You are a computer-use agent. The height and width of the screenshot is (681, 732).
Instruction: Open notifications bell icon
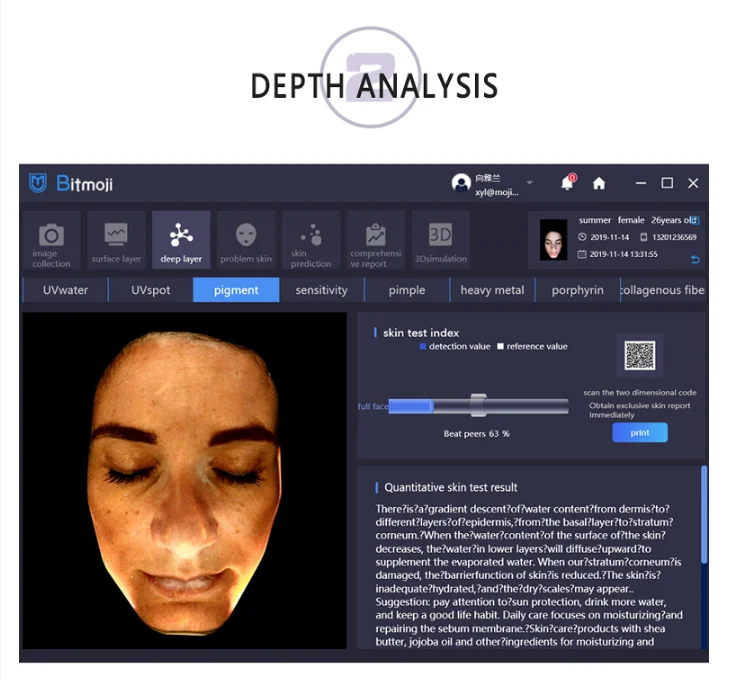568,183
